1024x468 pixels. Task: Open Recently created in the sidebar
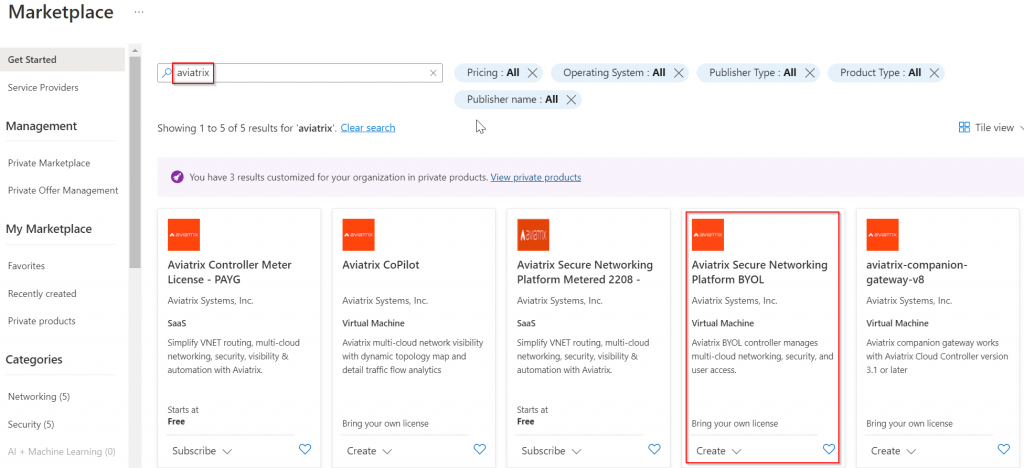[x=42, y=294]
